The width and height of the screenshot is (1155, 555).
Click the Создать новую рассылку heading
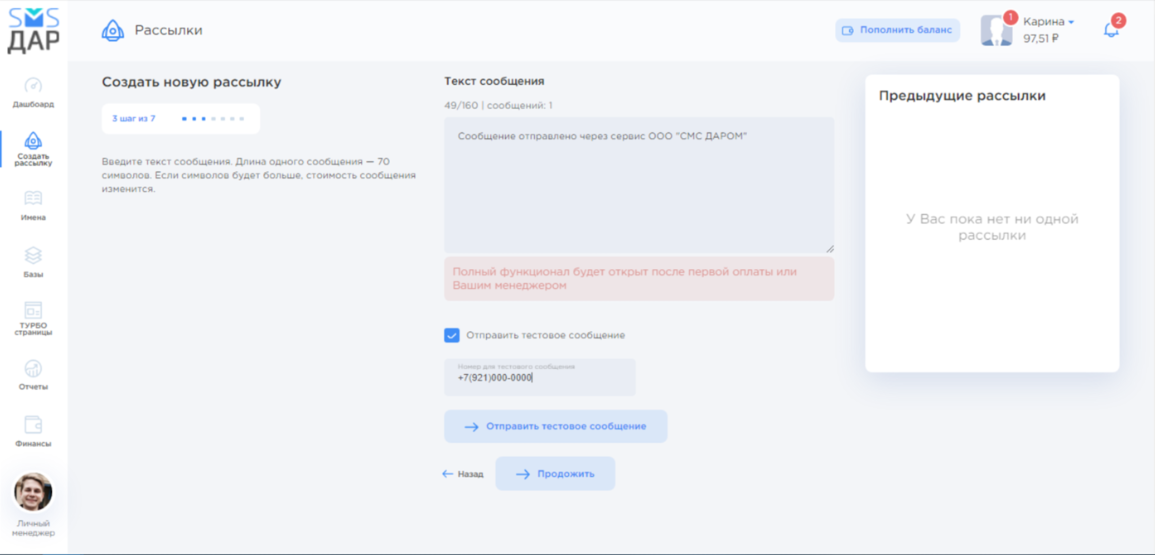192,83
